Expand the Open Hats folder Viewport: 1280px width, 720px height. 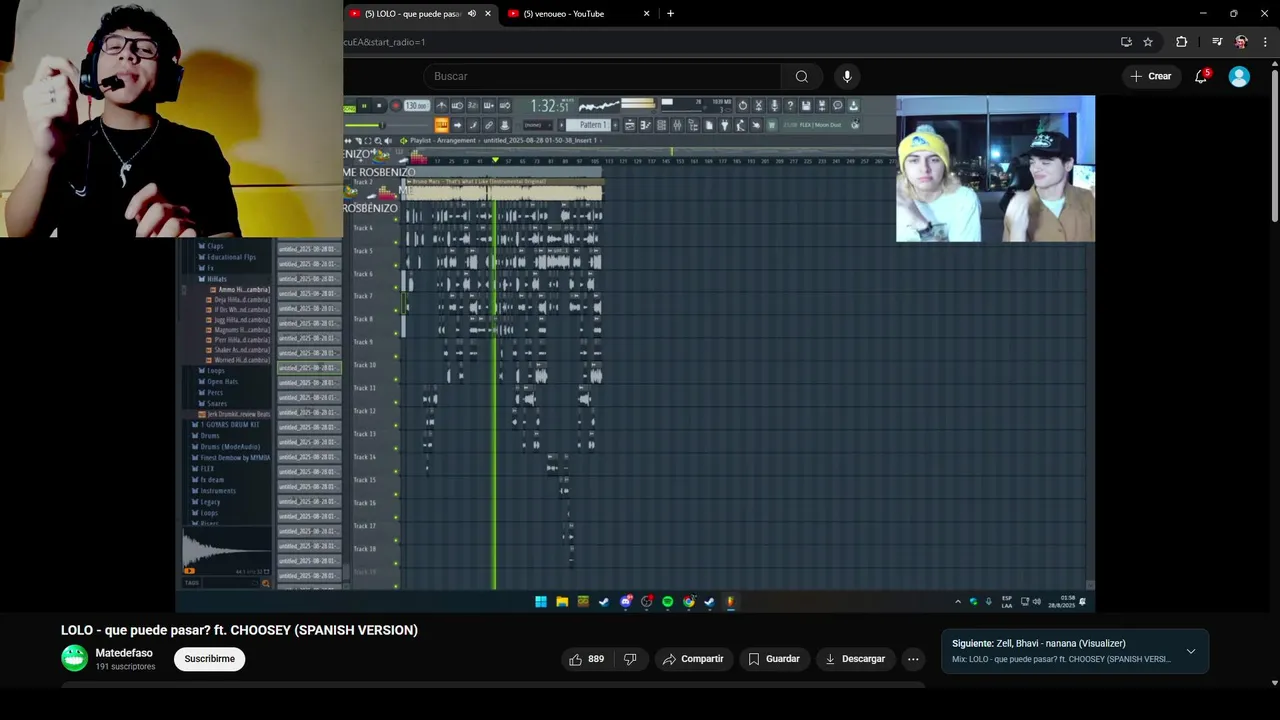point(219,381)
